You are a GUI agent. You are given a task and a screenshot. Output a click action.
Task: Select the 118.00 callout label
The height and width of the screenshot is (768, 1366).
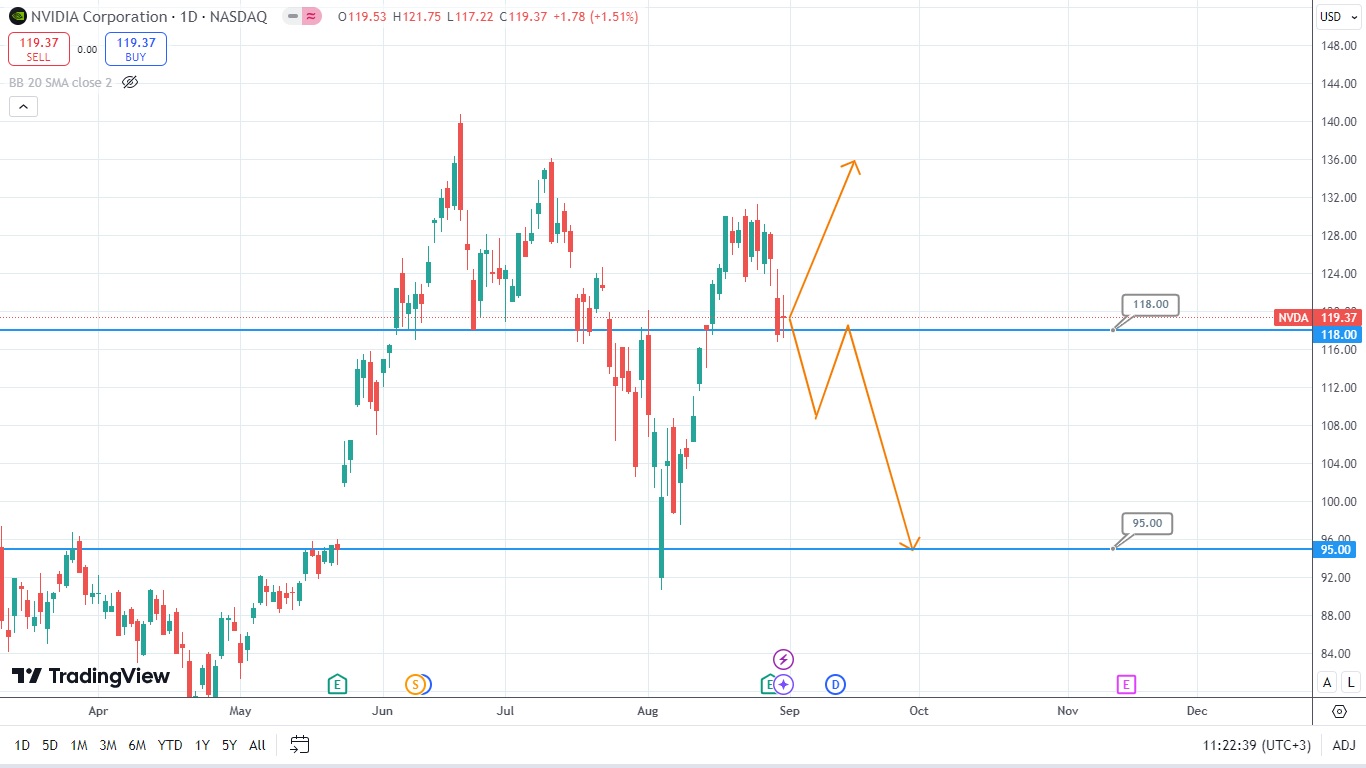pos(1151,306)
